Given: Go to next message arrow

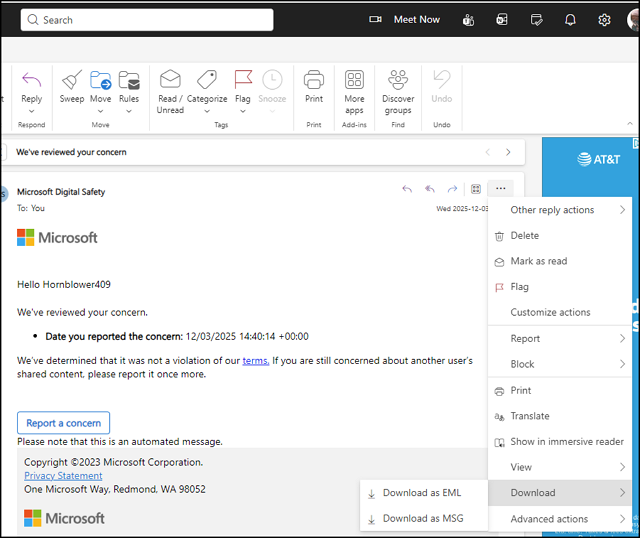Looking at the screenshot, I should tap(508, 152).
